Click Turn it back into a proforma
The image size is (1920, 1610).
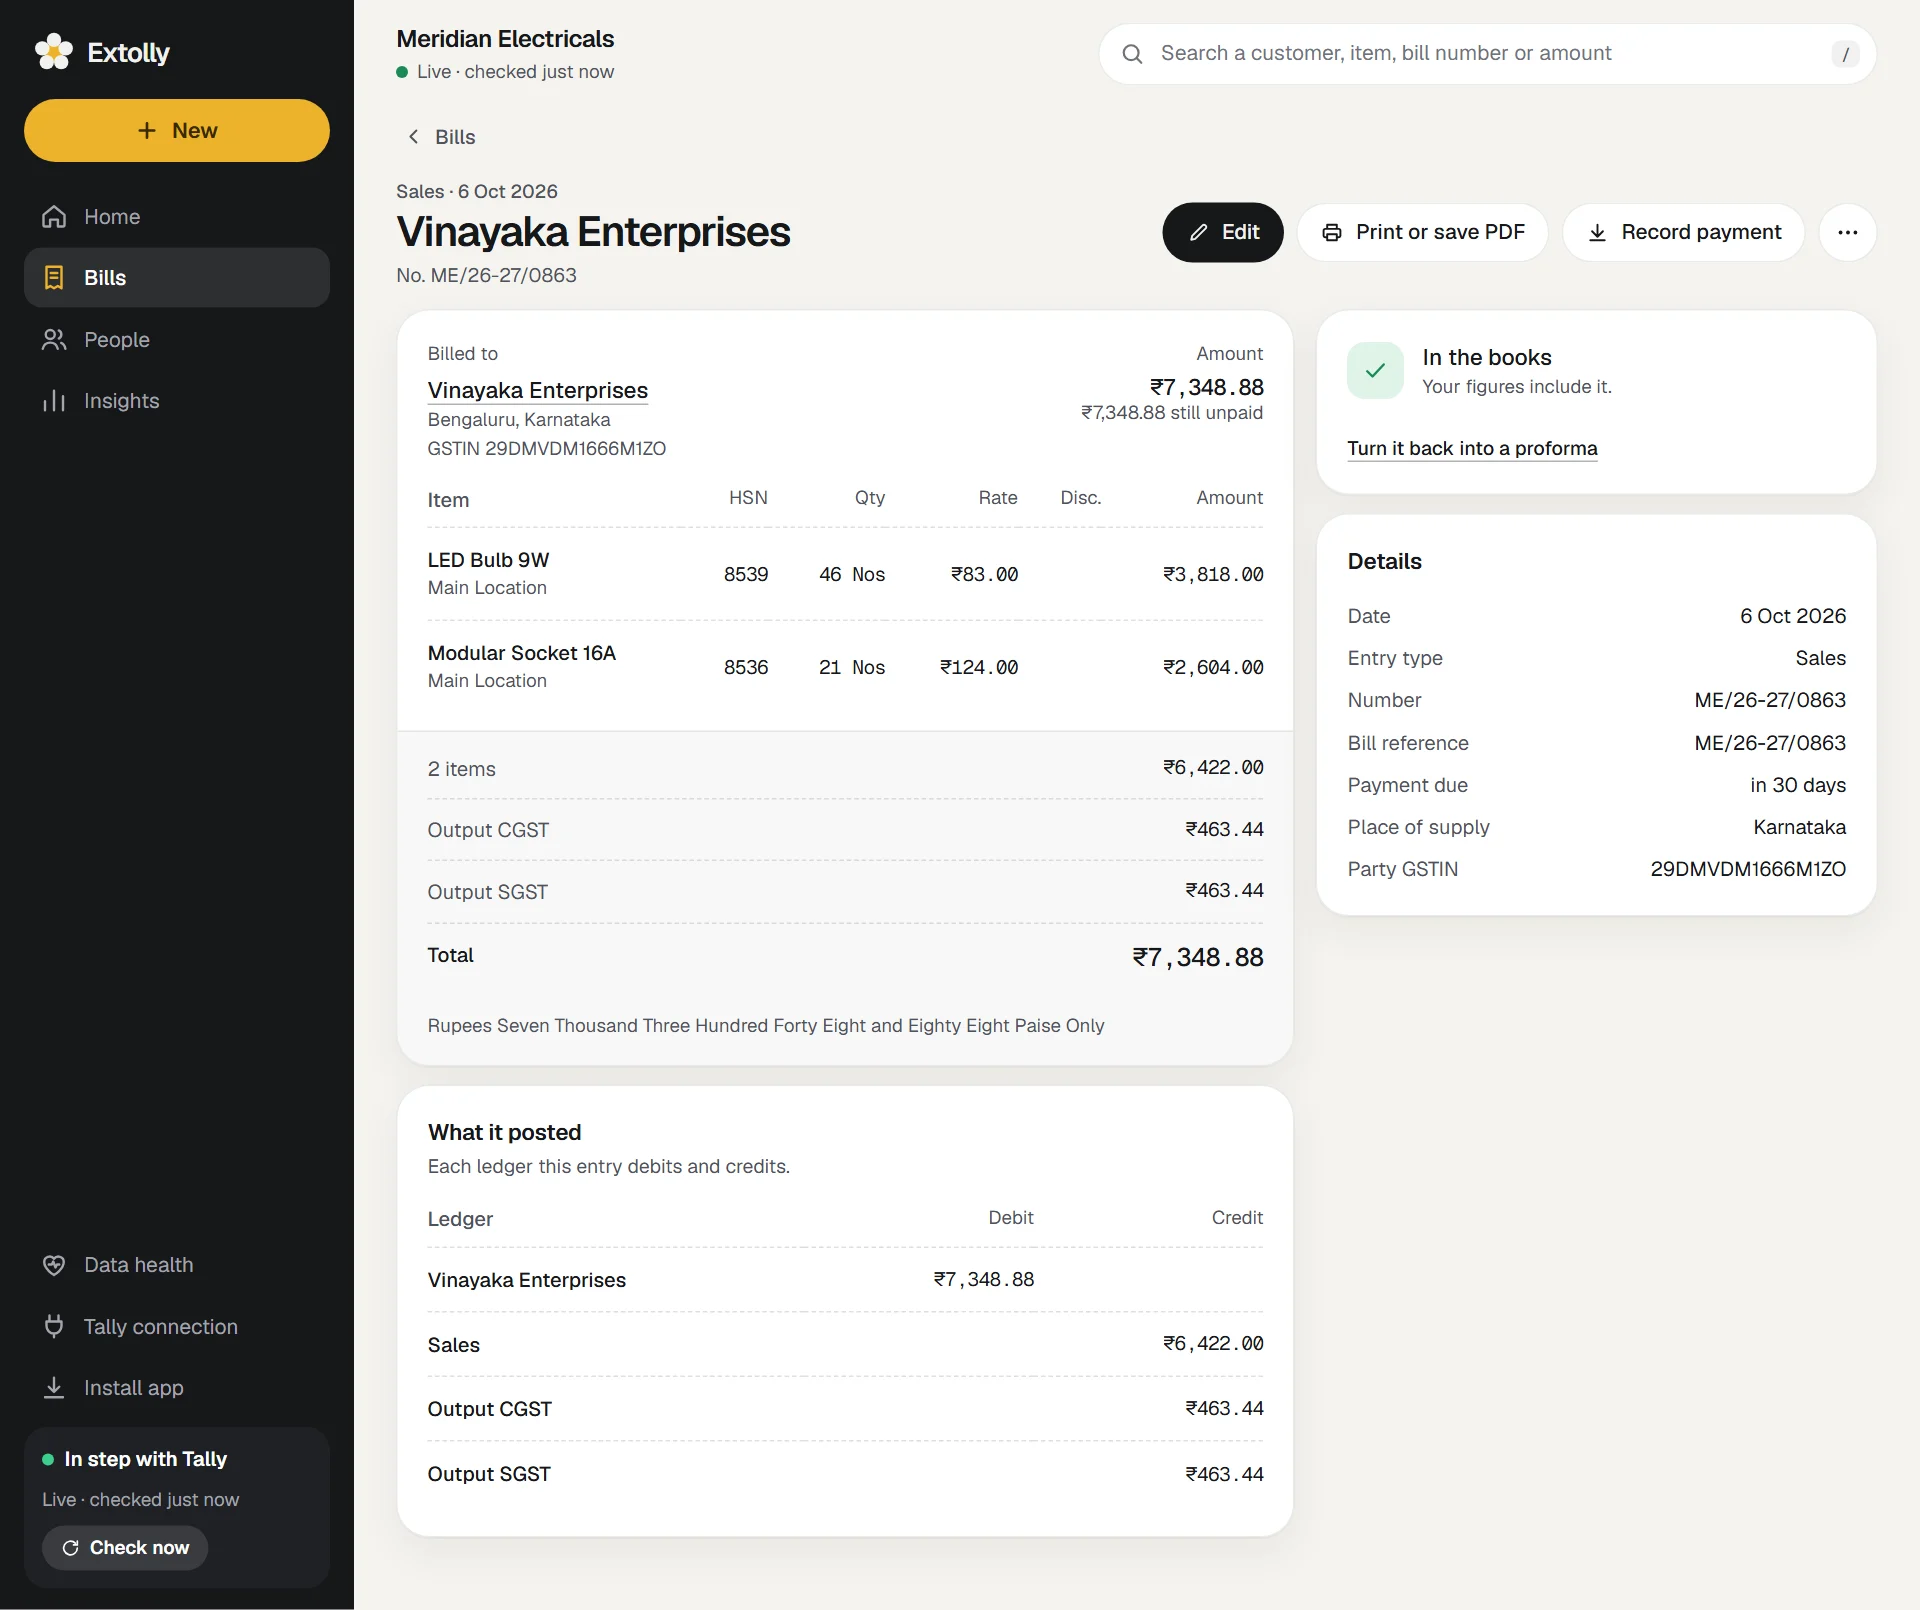pyautogui.click(x=1472, y=448)
